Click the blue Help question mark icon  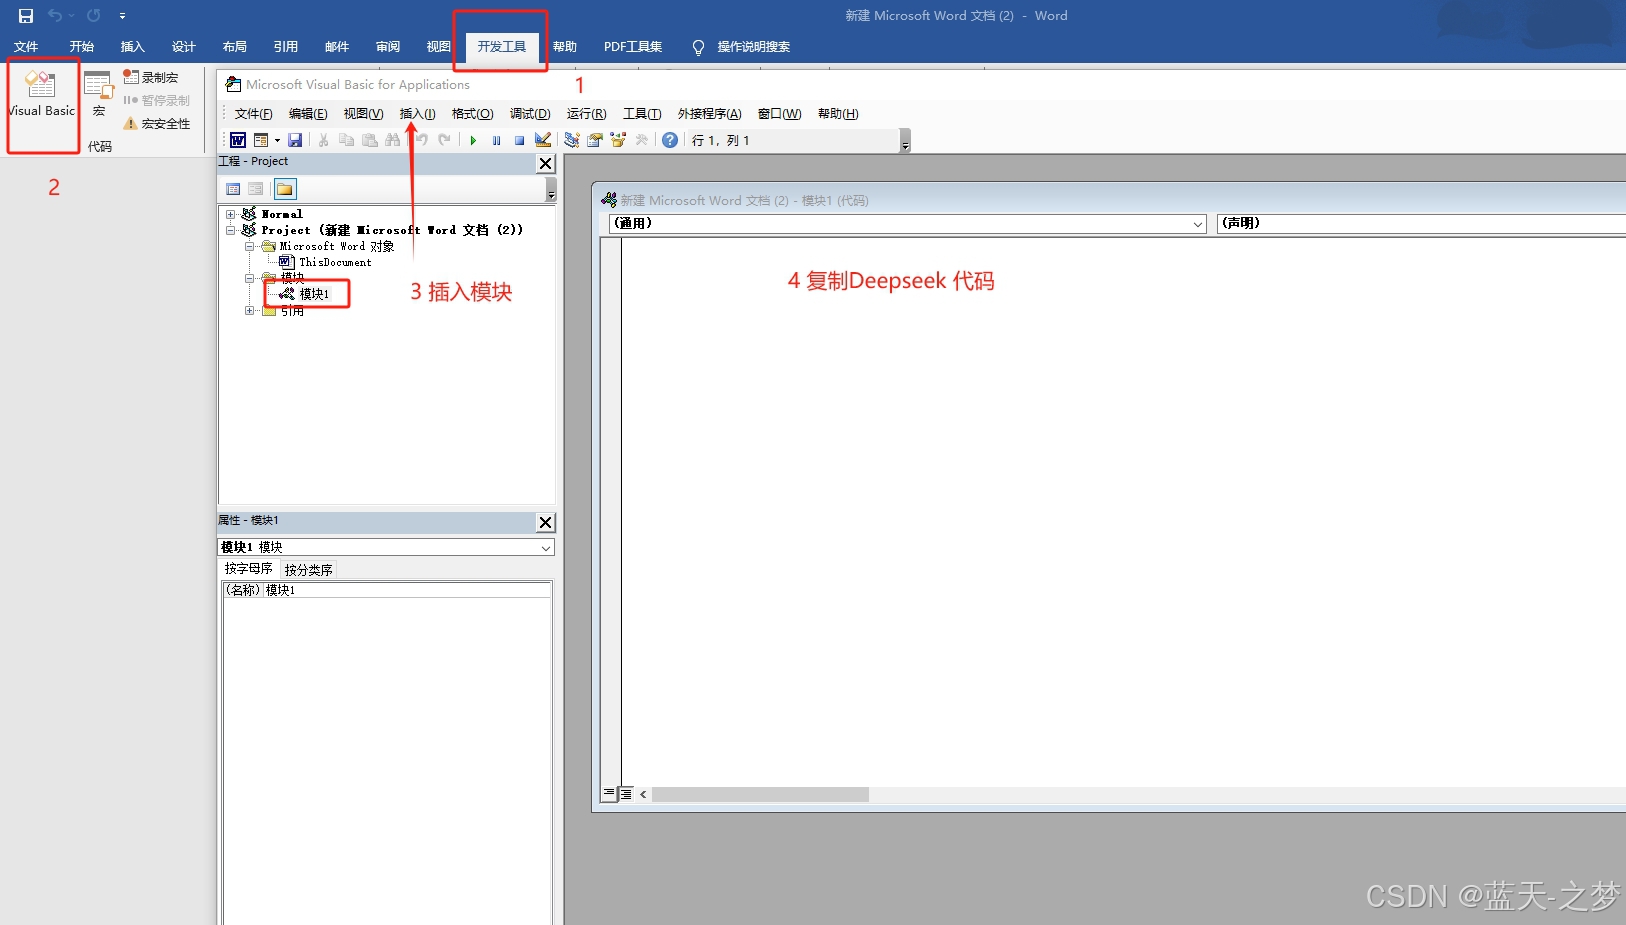[670, 140]
